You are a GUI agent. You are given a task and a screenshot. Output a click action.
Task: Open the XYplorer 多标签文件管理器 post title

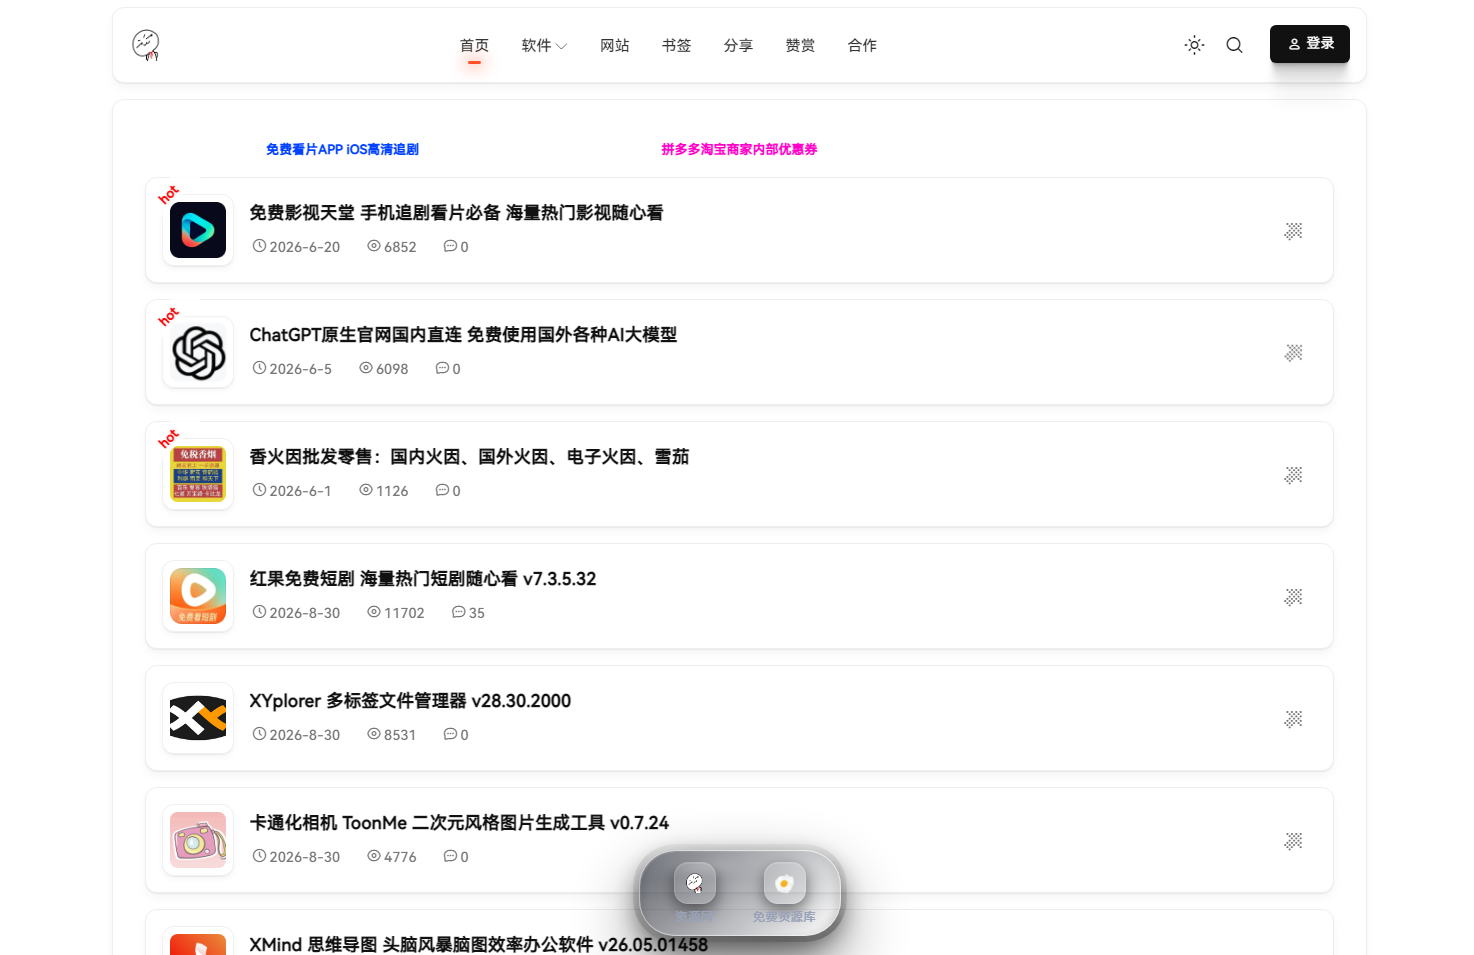[x=410, y=701]
